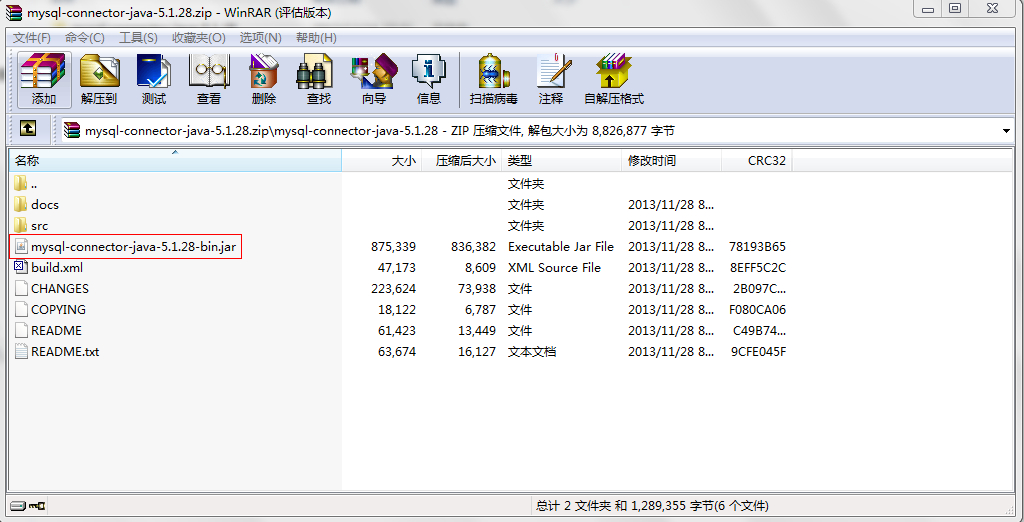Click the type cell XML Source File

point(554,268)
